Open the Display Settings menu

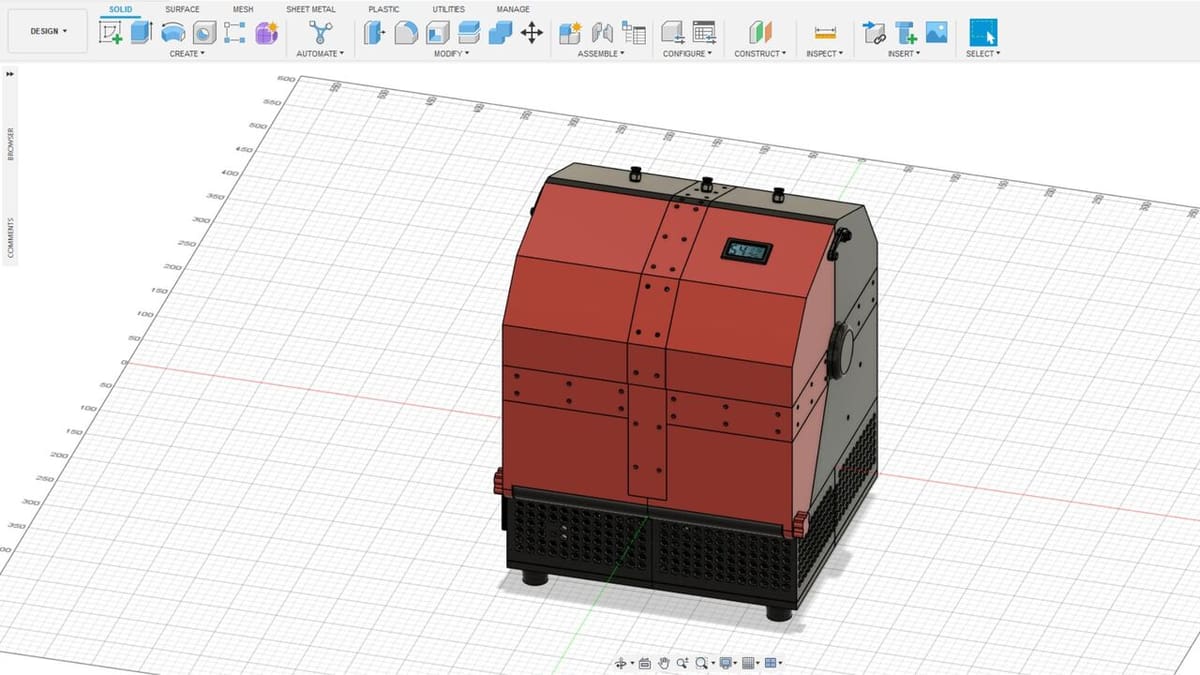(x=726, y=663)
